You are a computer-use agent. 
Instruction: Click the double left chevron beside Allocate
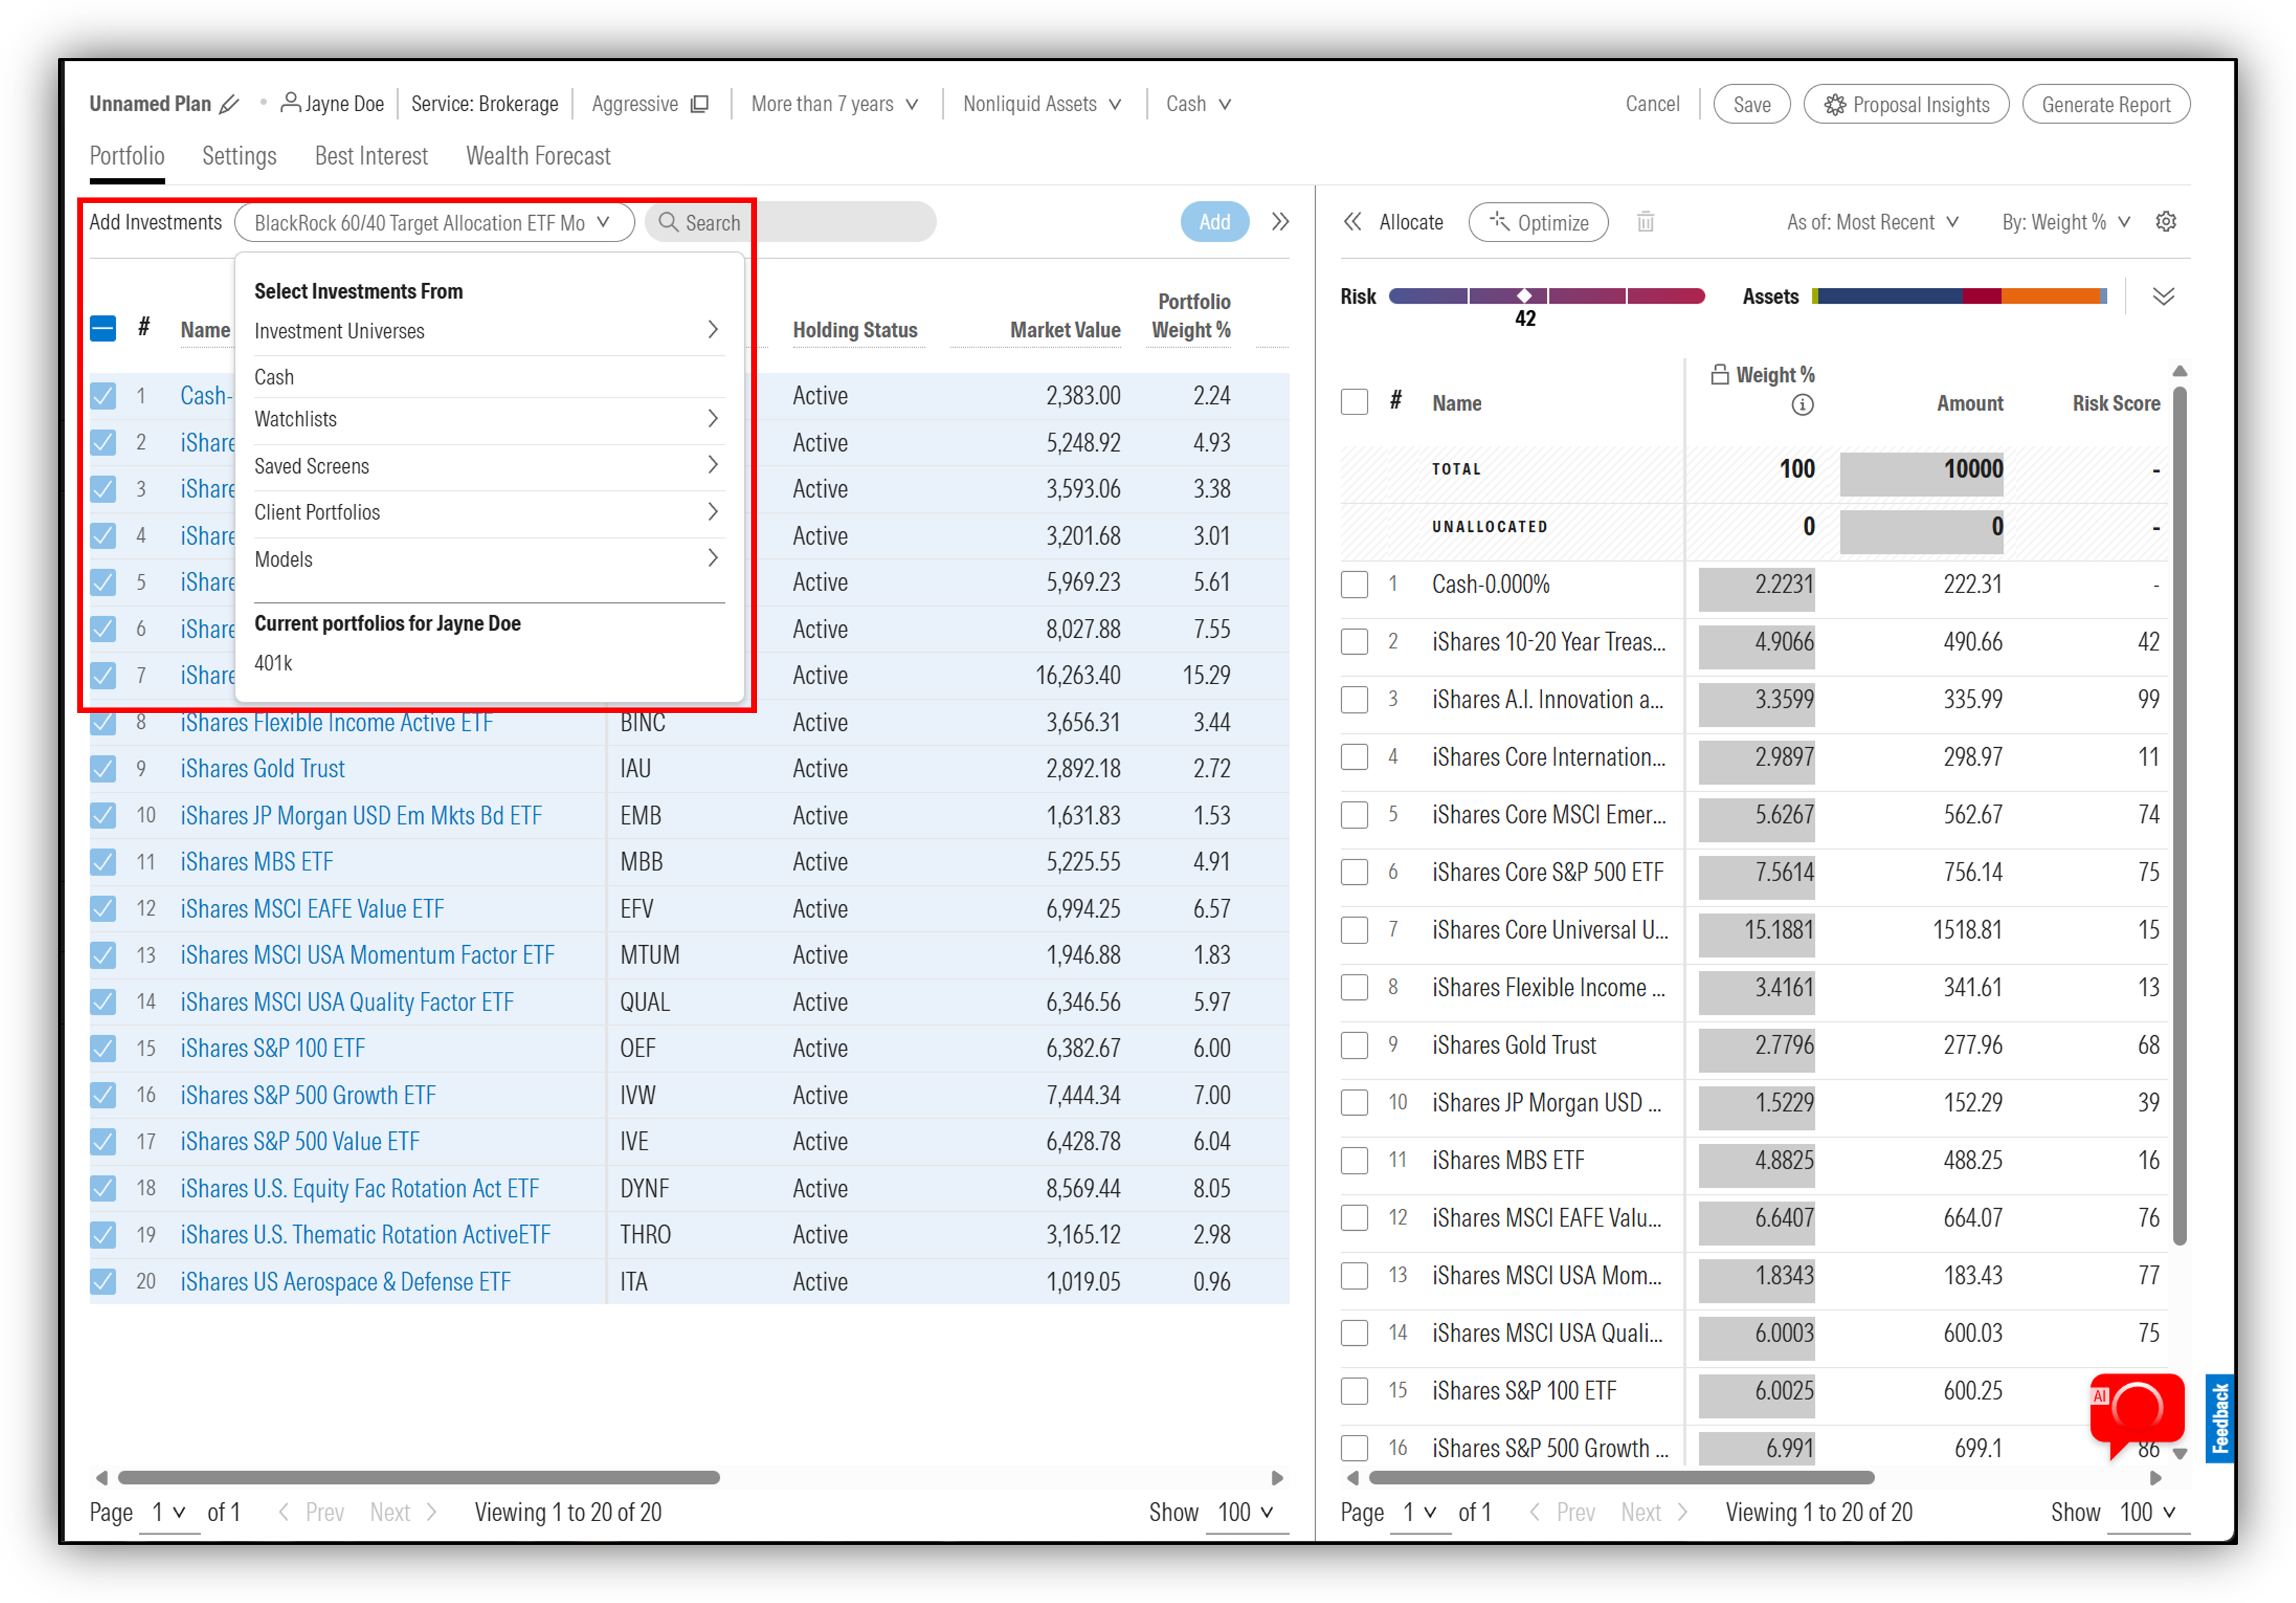tap(1352, 222)
